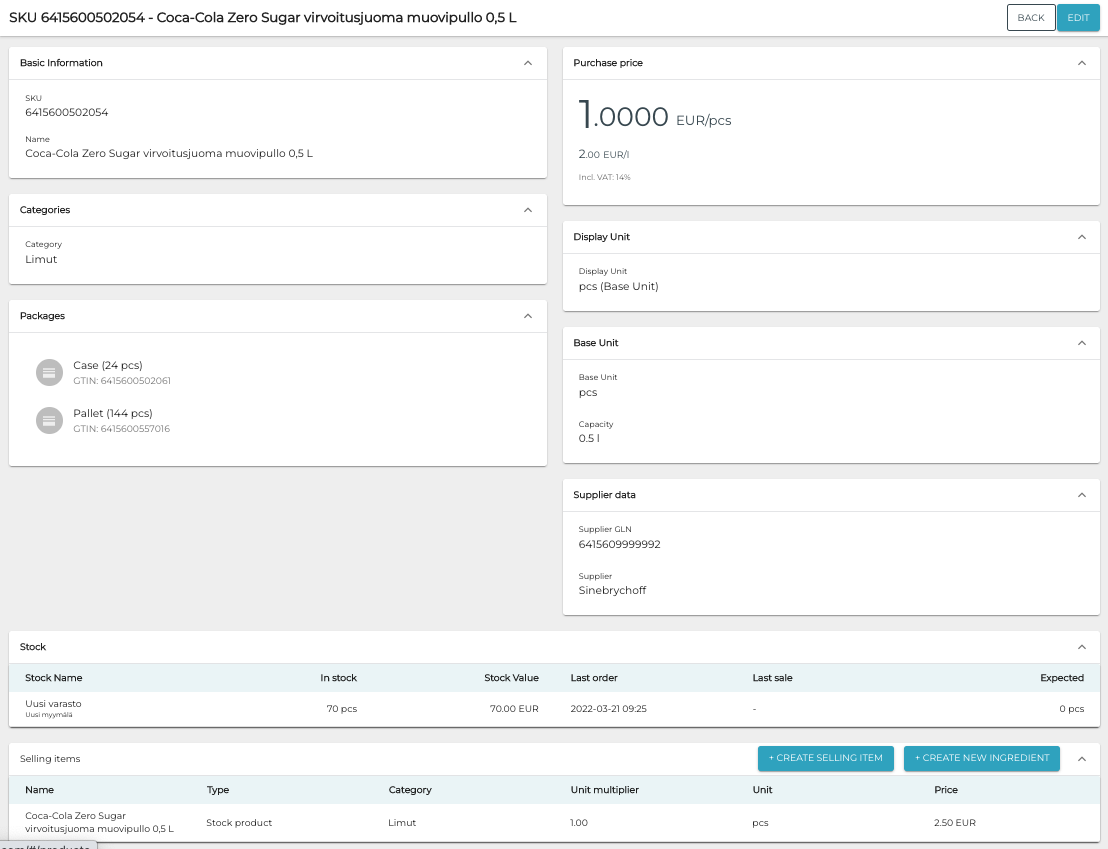Image resolution: width=1108 pixels, height=849 pixels.
Task: Collapse the Base Unit panel
Action: pos(1081,343)
